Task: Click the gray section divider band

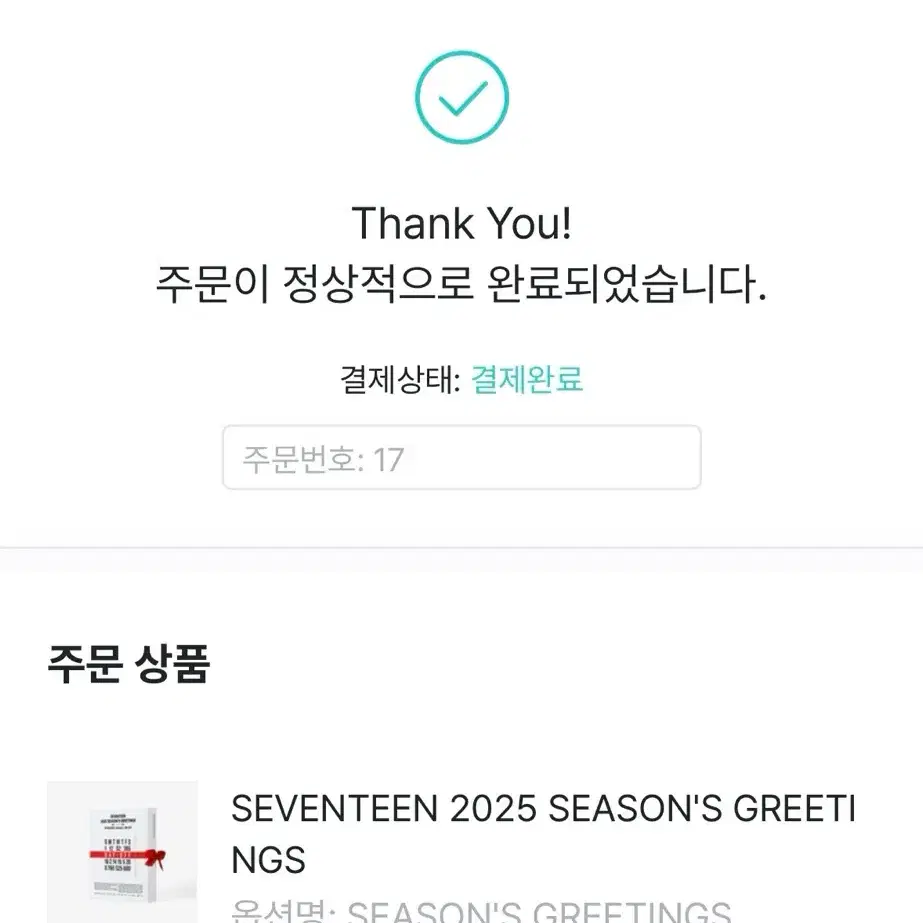Action: pos(462,559)
